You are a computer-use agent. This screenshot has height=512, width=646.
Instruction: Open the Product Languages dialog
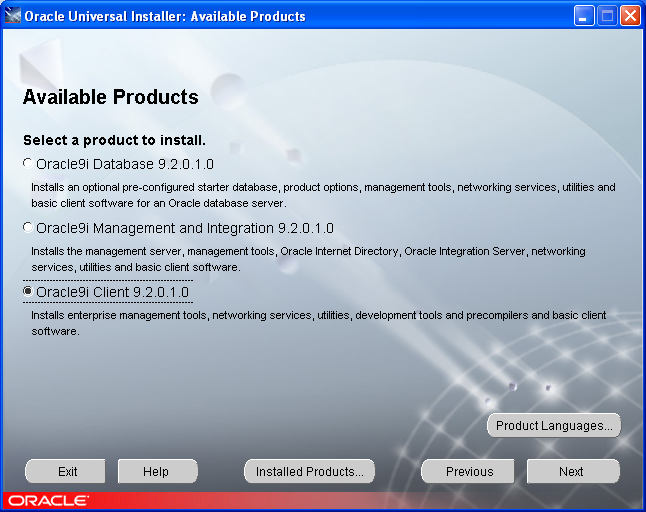pyautogui.click(x=554, y=425)
